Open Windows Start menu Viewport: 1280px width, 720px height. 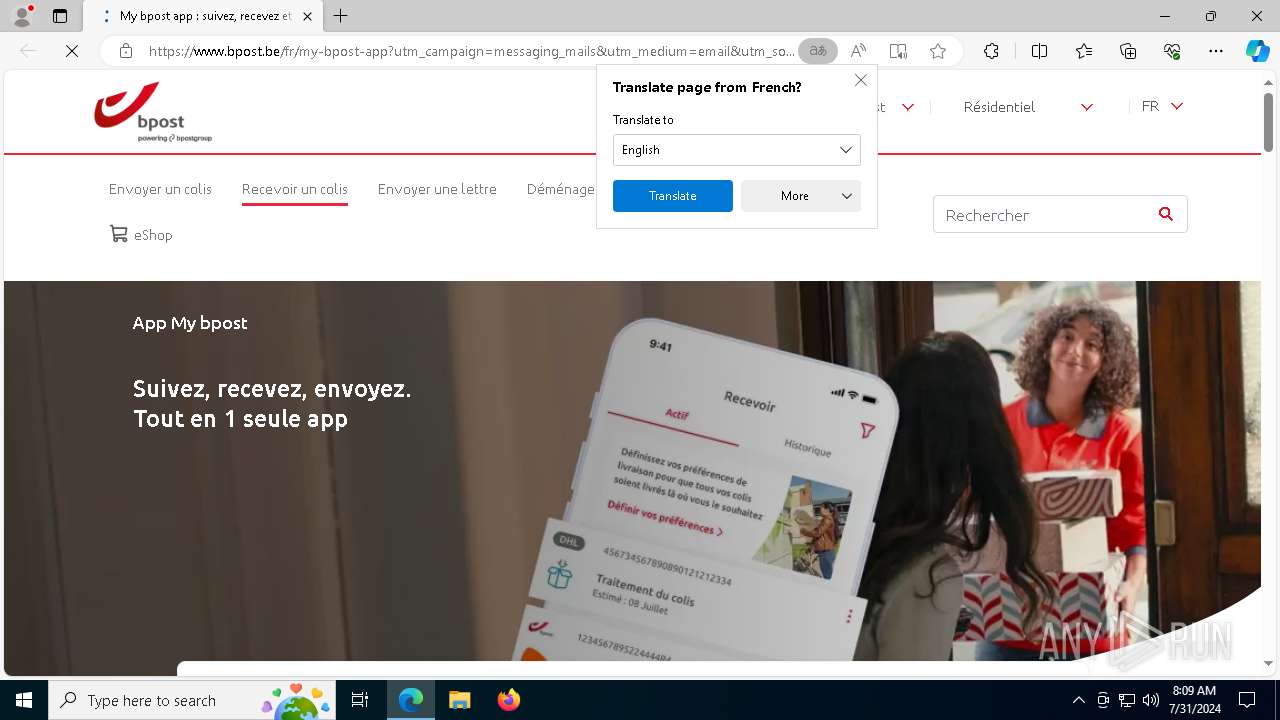click(24, 700)
